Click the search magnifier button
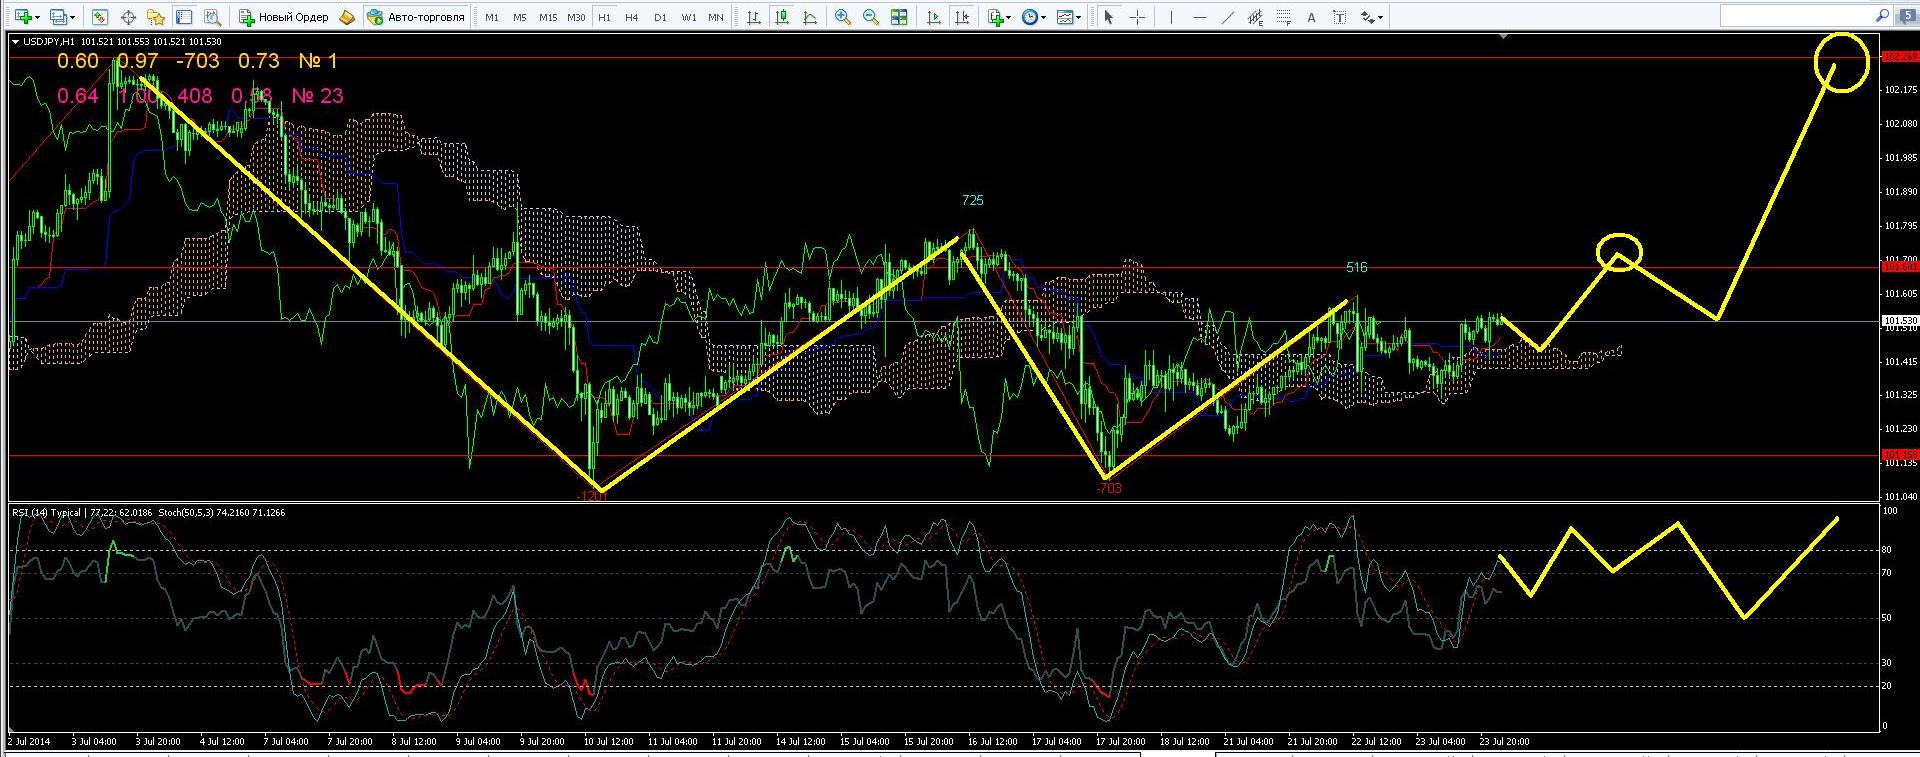This screenshot has height=757, width=1920. [x=1882, y=16]
